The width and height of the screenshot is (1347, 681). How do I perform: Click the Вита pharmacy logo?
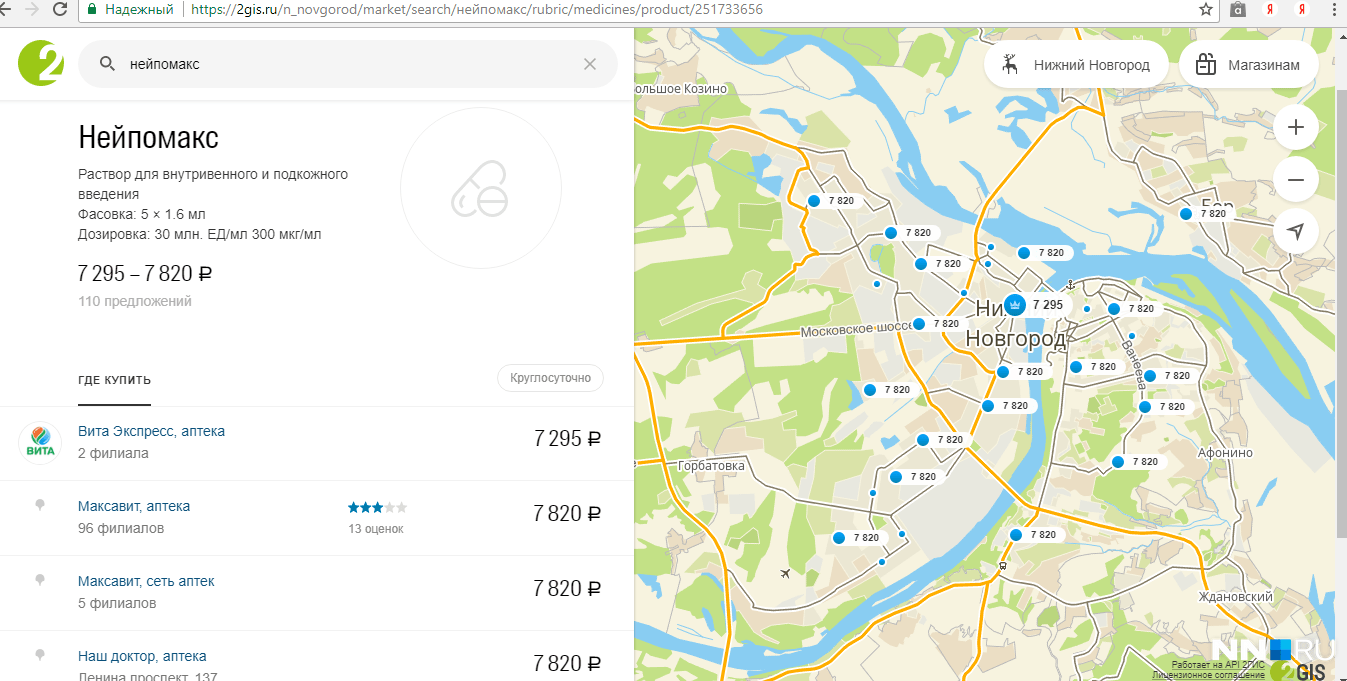tap(40, 443)
